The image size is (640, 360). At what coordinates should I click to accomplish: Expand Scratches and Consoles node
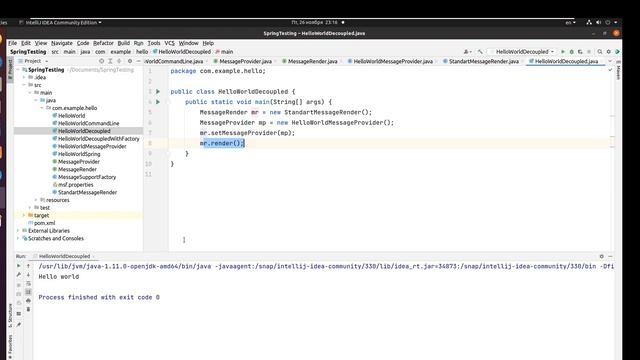point(18,238)
